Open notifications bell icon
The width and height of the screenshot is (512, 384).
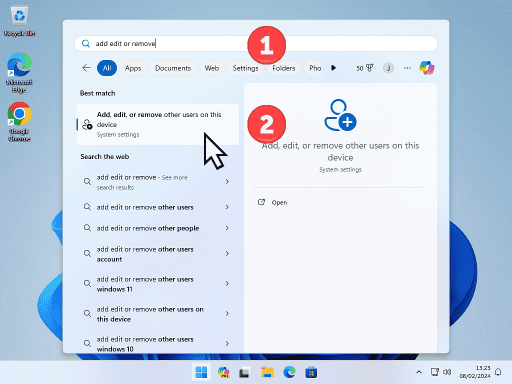pos(498,372)
